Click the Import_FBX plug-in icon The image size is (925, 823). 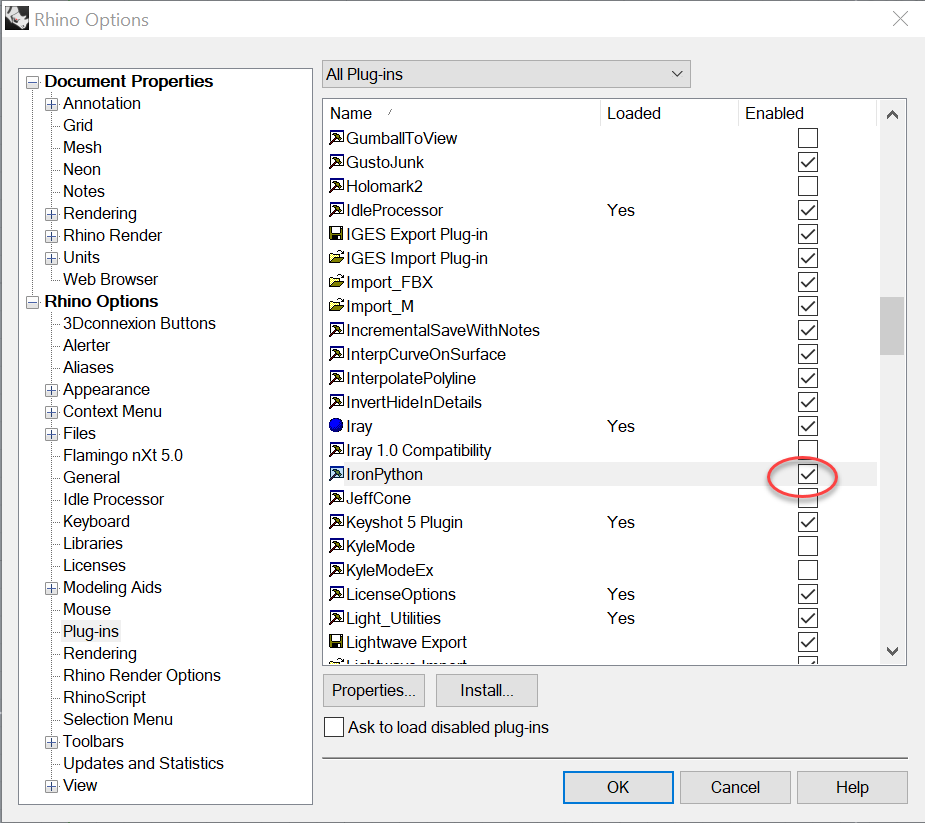(x=336, y=281)
